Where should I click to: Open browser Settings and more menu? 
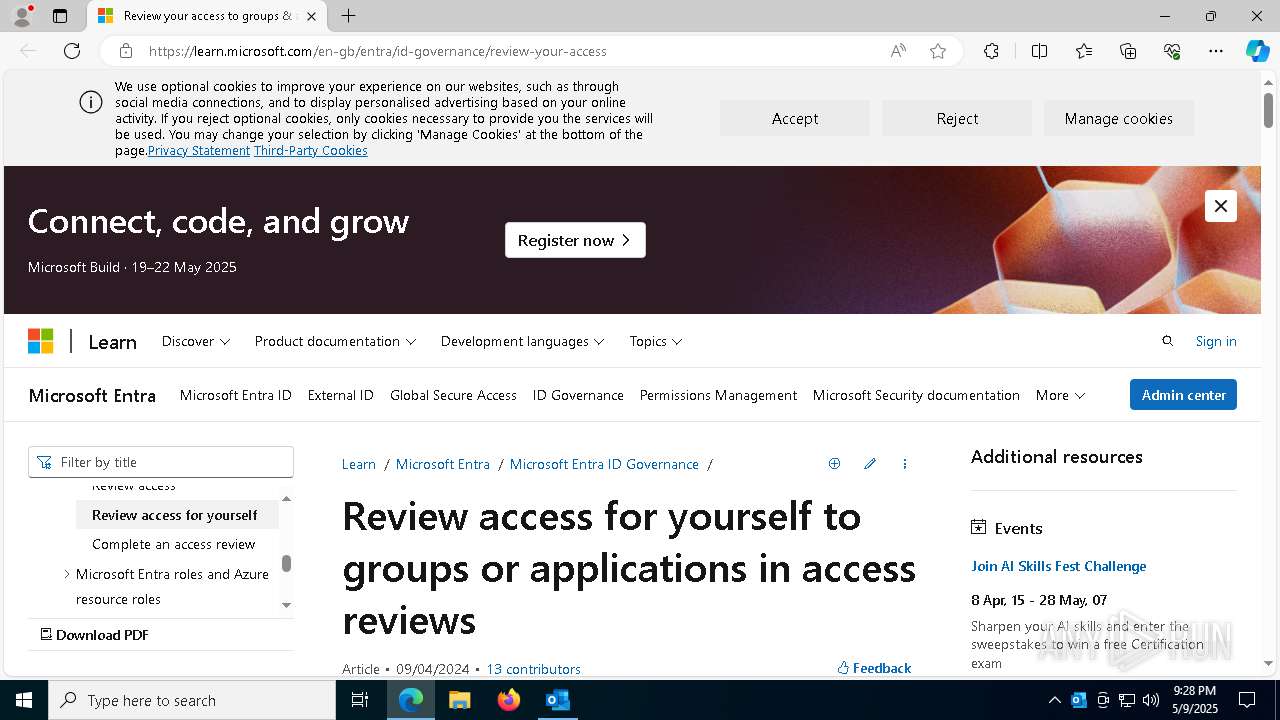[1216, 51]
